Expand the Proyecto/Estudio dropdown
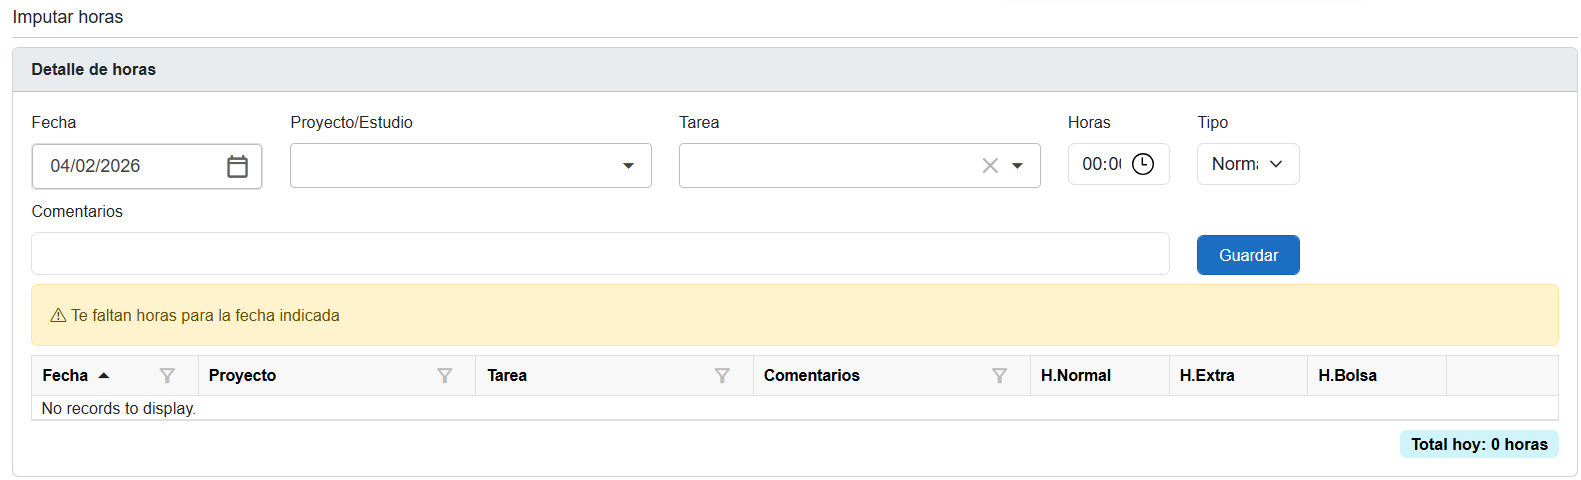This screenshot has width=1581, height=480. [x=628, y=166]
